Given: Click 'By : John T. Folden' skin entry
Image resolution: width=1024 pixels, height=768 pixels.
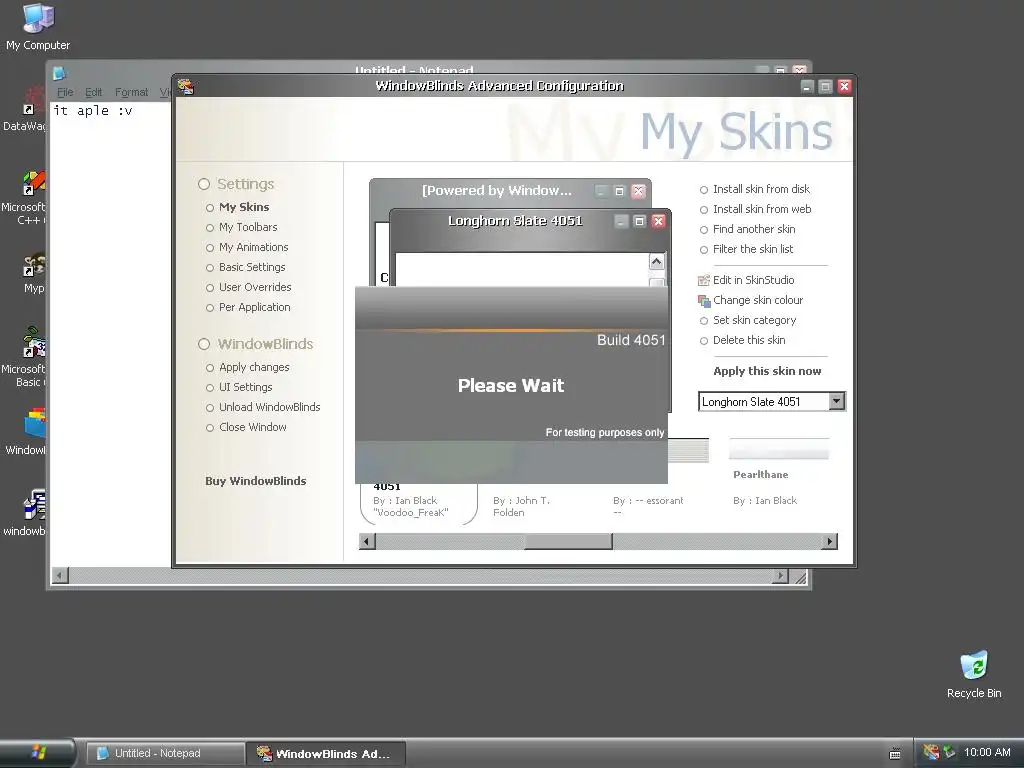Looking at the screenshot, I should [521, 506].
